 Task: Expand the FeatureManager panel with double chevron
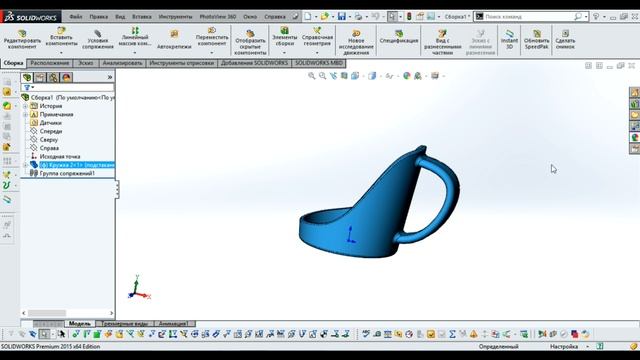click(x=110, y=77)
